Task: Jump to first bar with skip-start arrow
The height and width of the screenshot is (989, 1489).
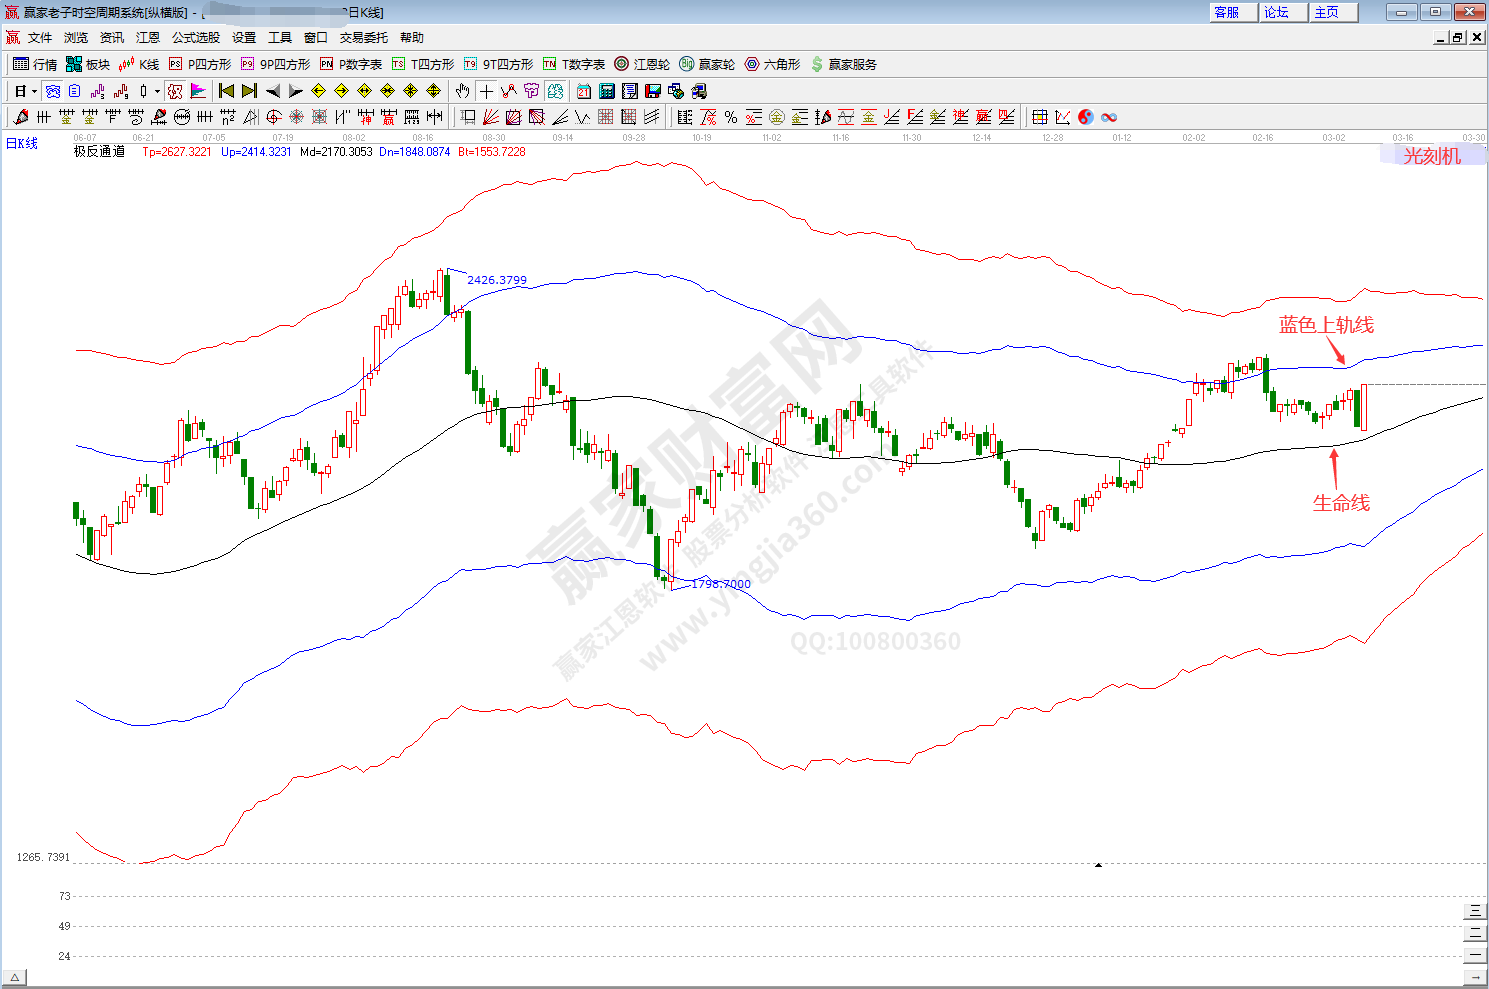Action: [227, 91]
